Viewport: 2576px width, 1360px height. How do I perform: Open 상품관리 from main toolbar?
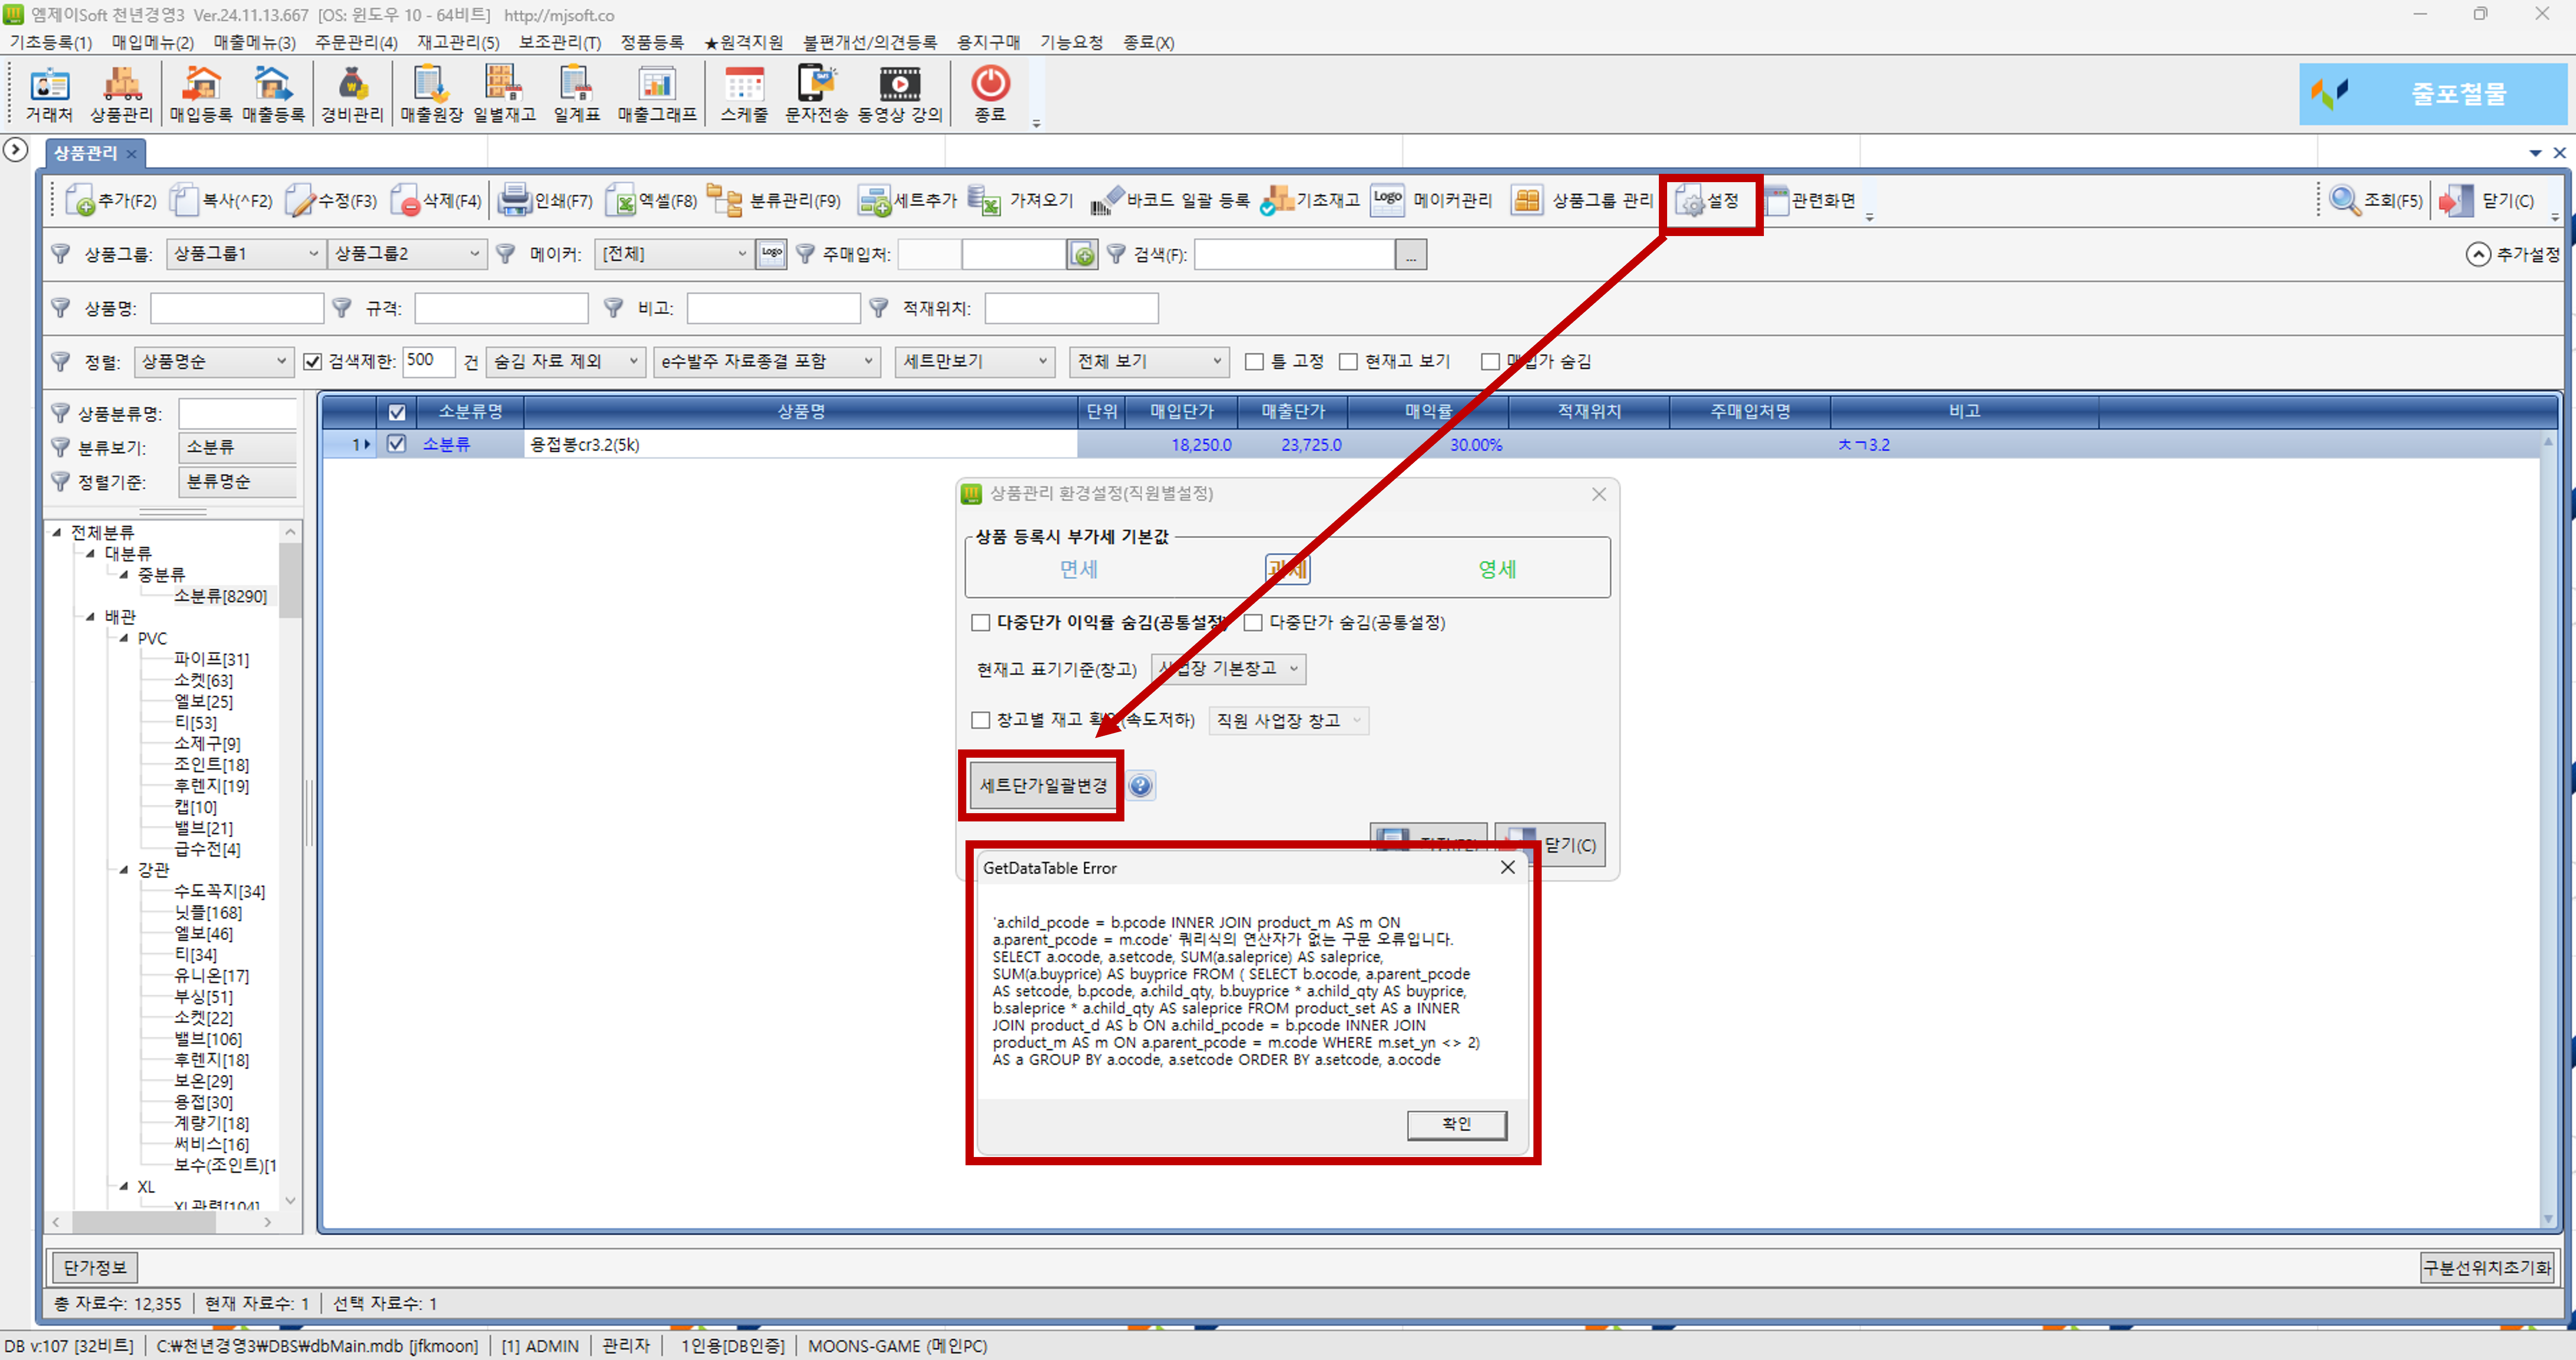[121, 94]
